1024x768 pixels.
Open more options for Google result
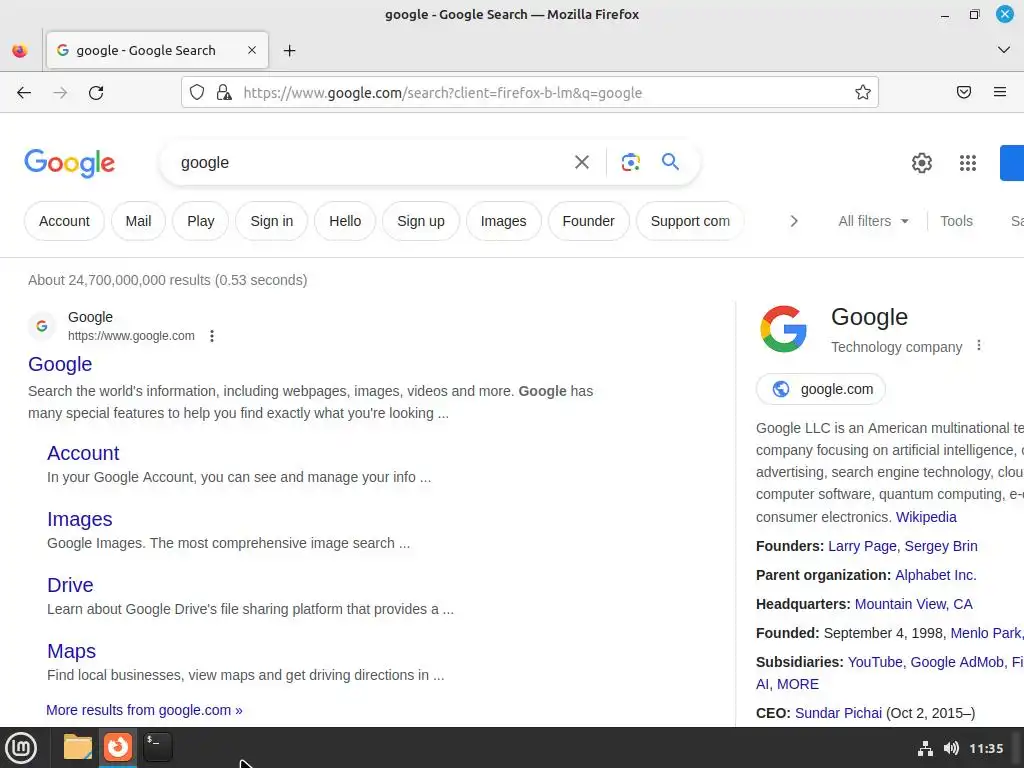coord(212,336)
